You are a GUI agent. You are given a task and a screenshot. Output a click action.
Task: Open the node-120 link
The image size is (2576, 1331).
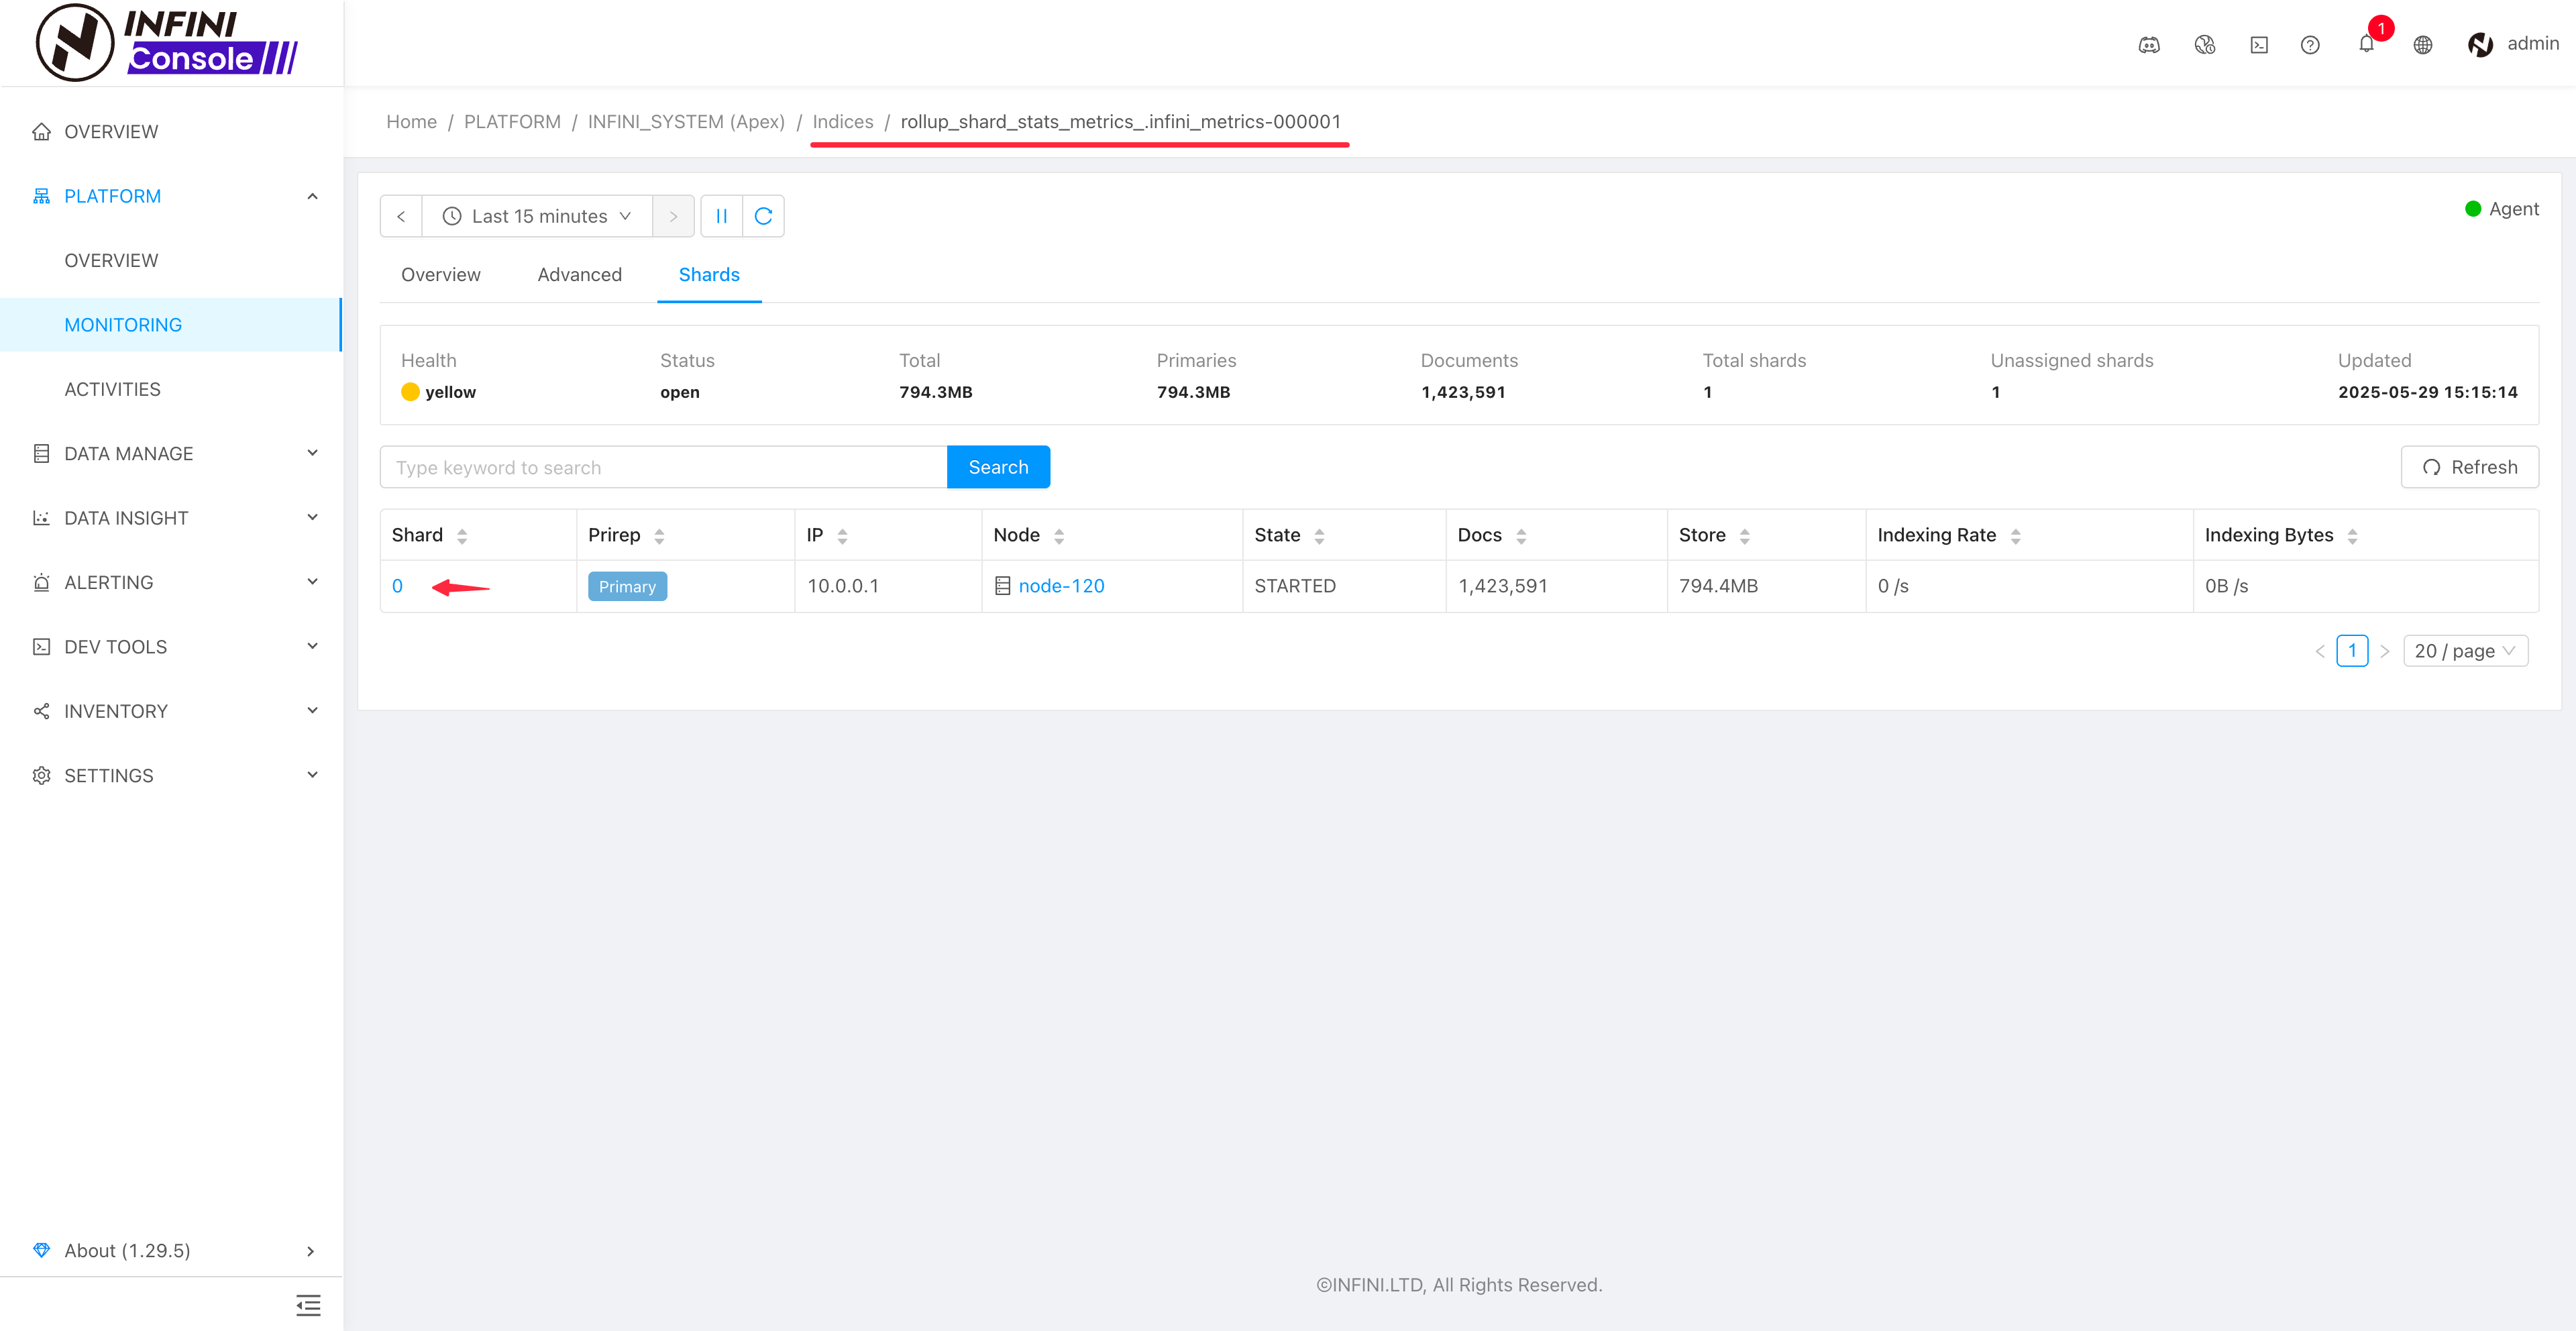(x=1061, y=586)
